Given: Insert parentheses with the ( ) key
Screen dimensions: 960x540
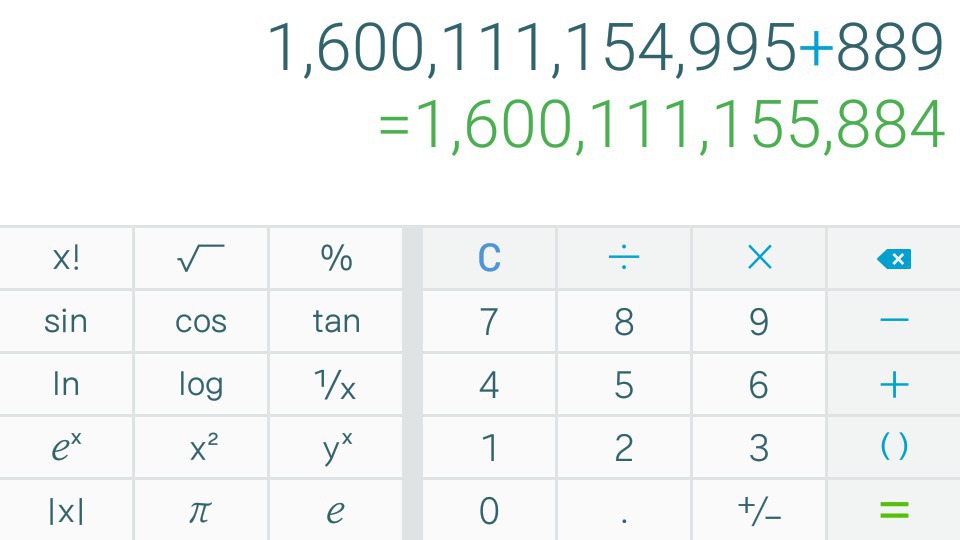Looking at the screenshot, I should (x=894, y=447).
